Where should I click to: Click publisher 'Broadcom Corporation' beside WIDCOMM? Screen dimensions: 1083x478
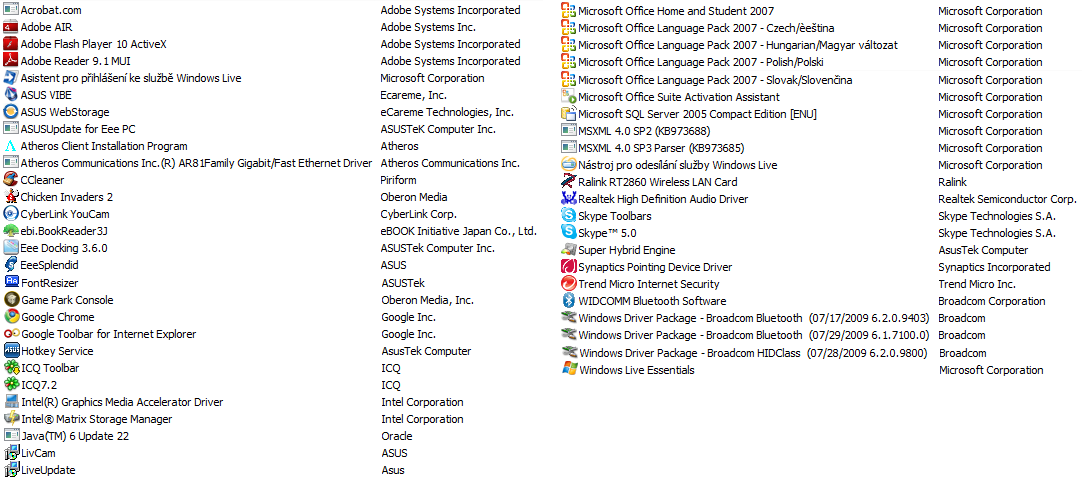tap(992, 301)
